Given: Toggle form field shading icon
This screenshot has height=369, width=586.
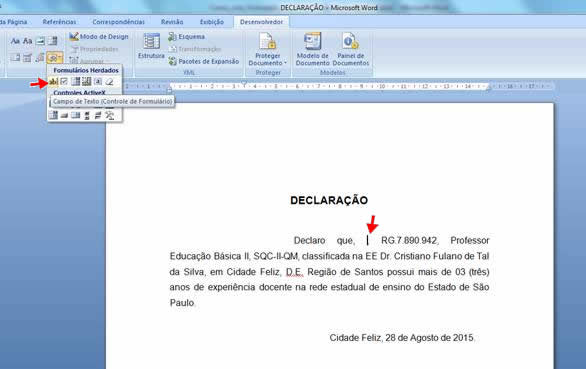Looking at the screenshot, I should (x=98, y=82).
